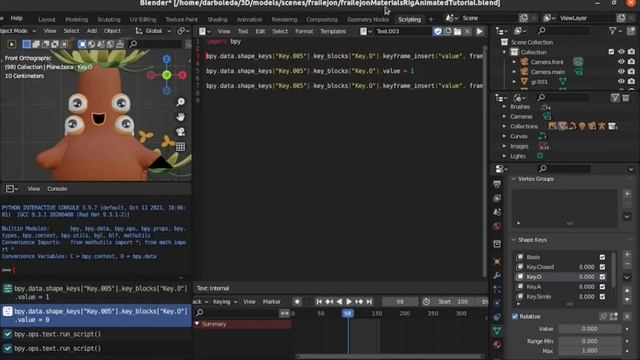Open the Global transform orientation dropdown

pyautogui.click(x=153, y=31)
